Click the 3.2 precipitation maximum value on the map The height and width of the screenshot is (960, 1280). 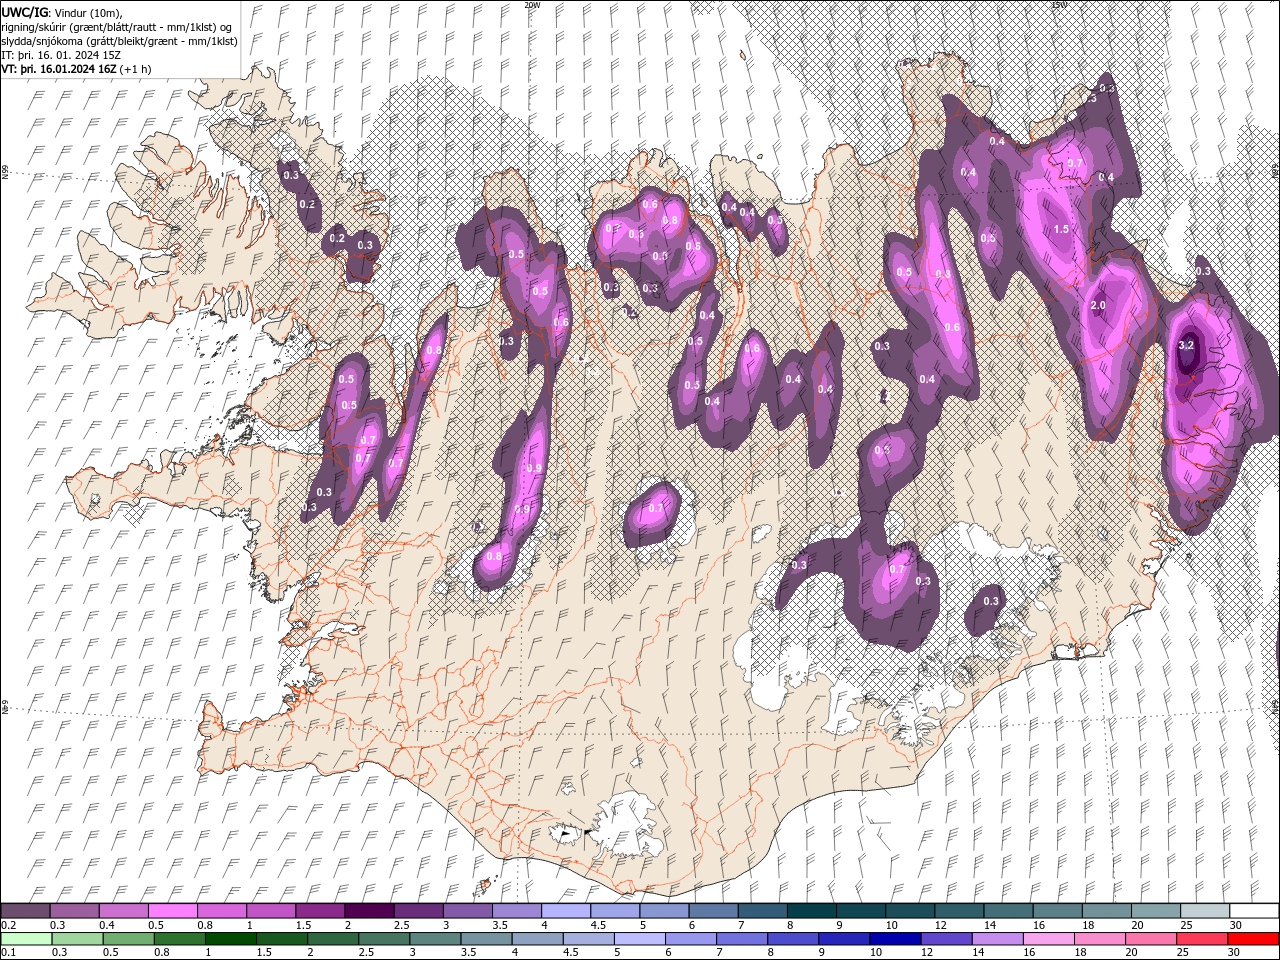point(1187,345)
